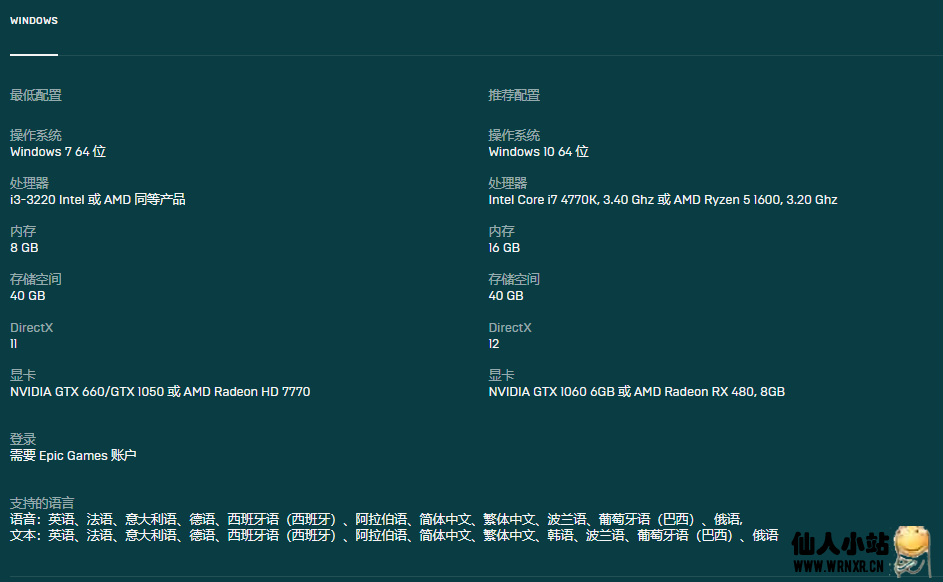Click the 存储空间 label under 推荐配置
The width and height of the screenshot is (943, 582).
(514, 280)
